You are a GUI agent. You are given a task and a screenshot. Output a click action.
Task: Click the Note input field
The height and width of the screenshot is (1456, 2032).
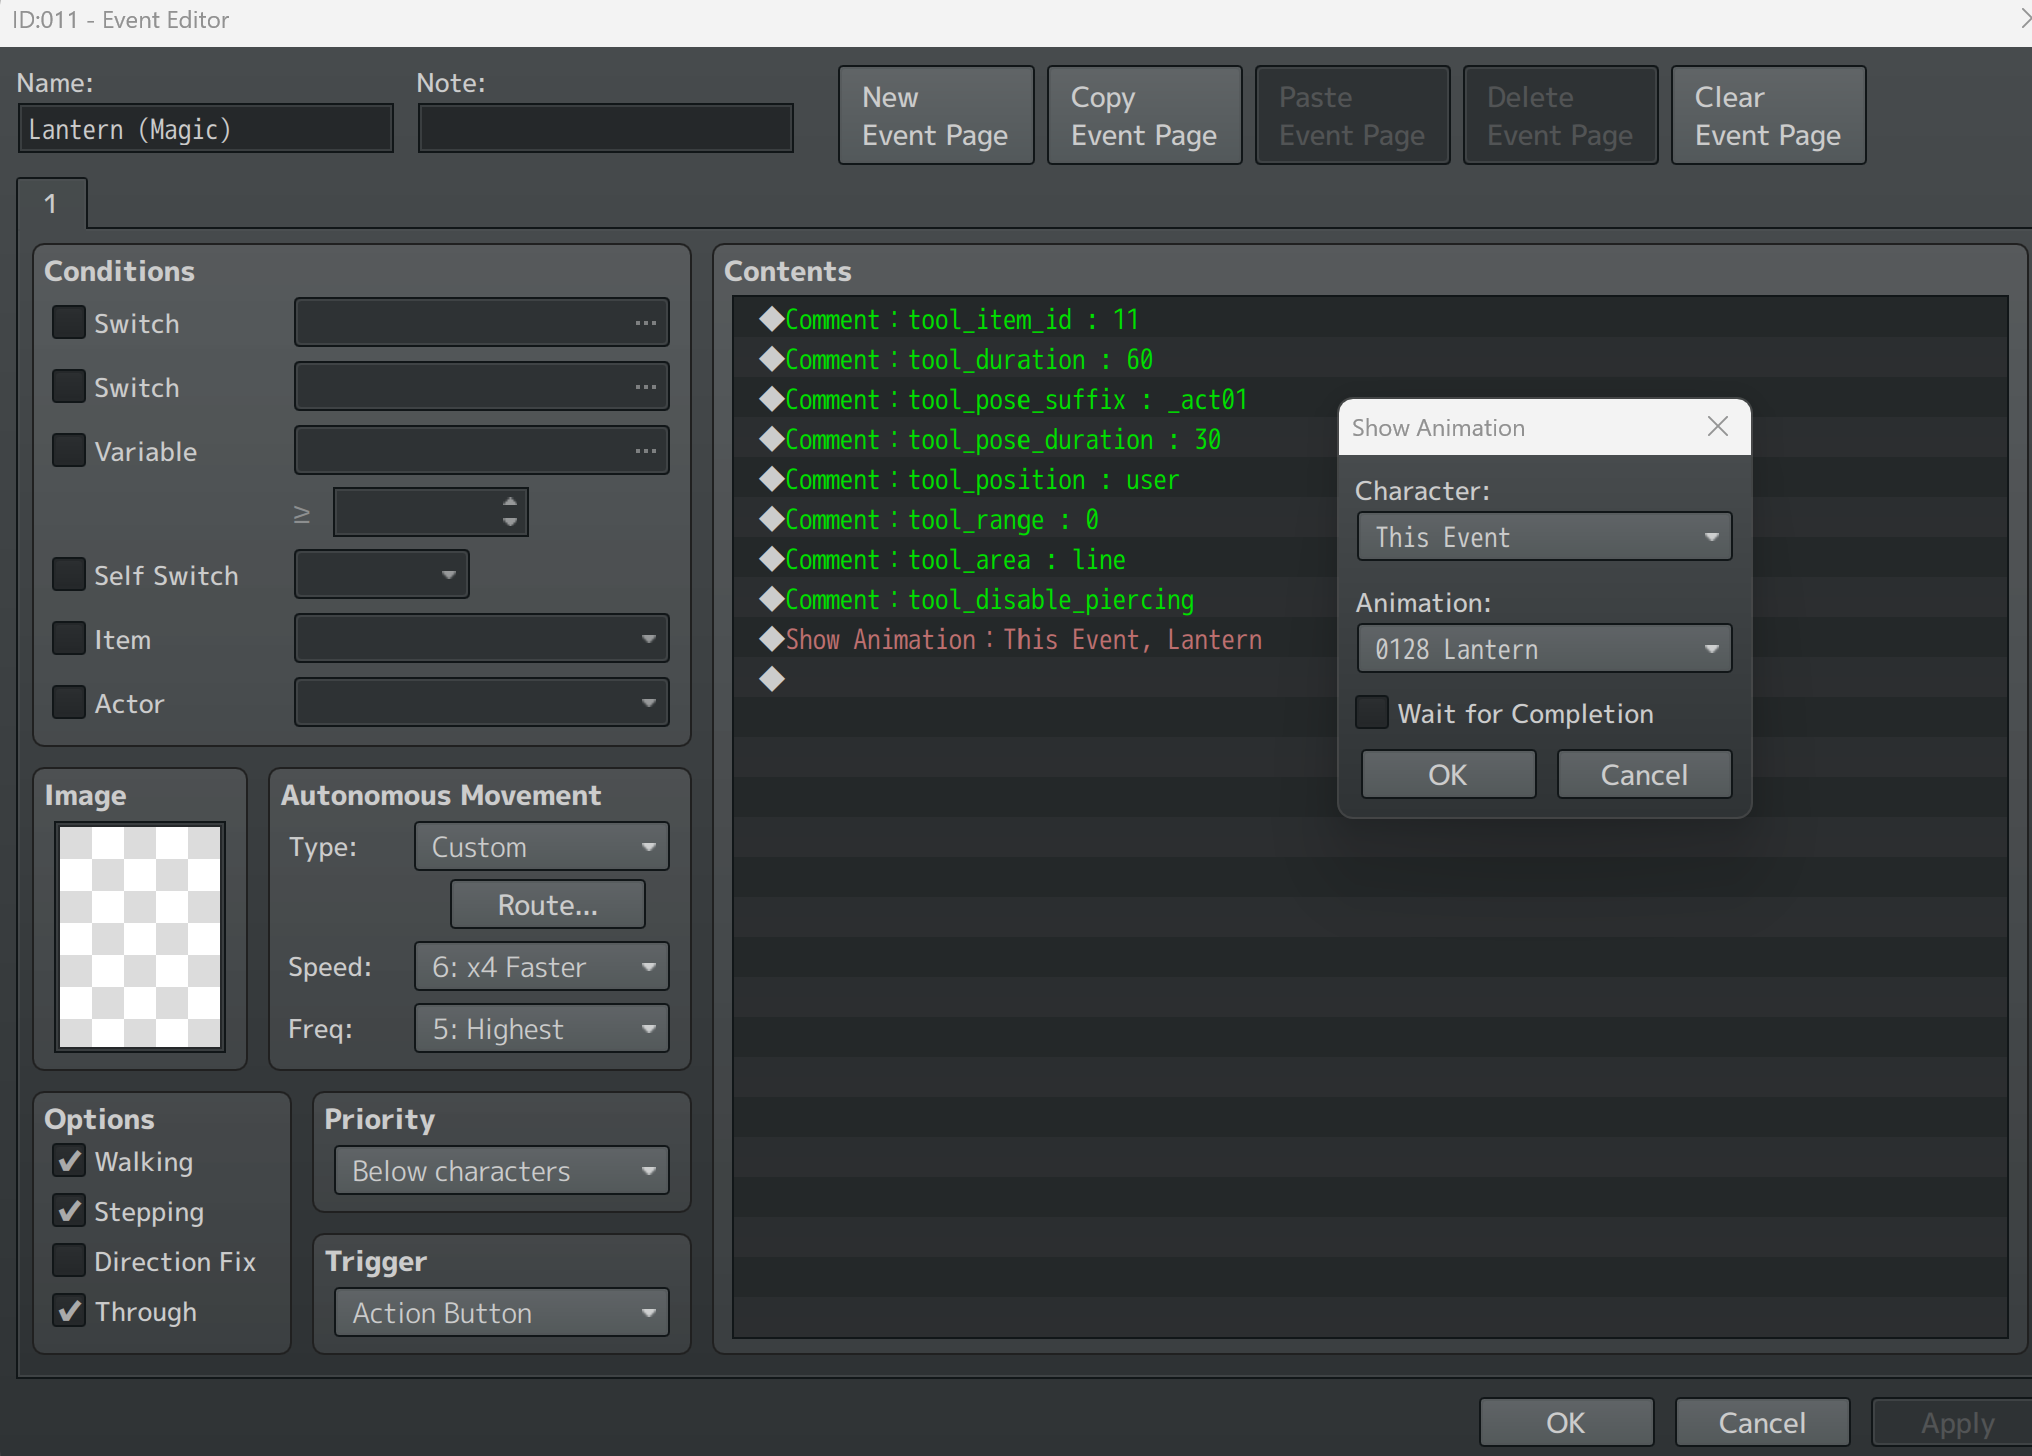(605, 129)
